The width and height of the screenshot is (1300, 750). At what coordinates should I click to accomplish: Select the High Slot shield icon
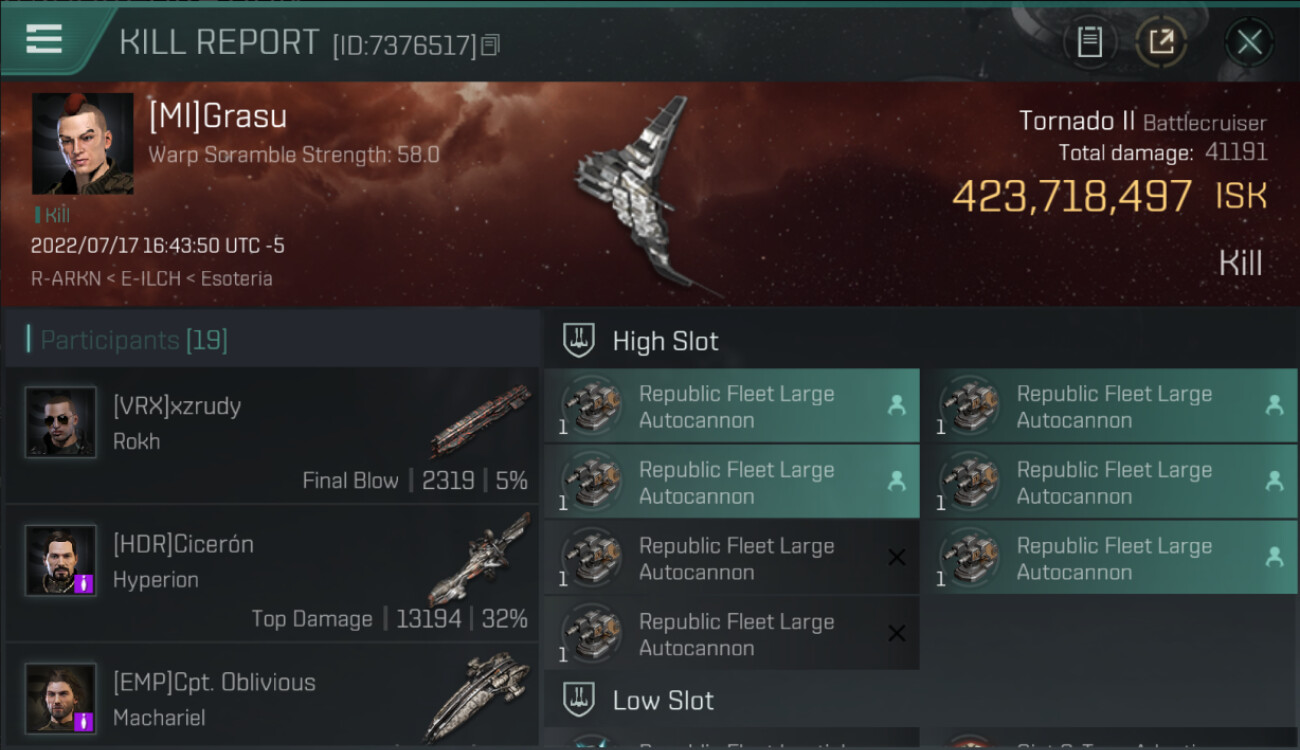579,341
